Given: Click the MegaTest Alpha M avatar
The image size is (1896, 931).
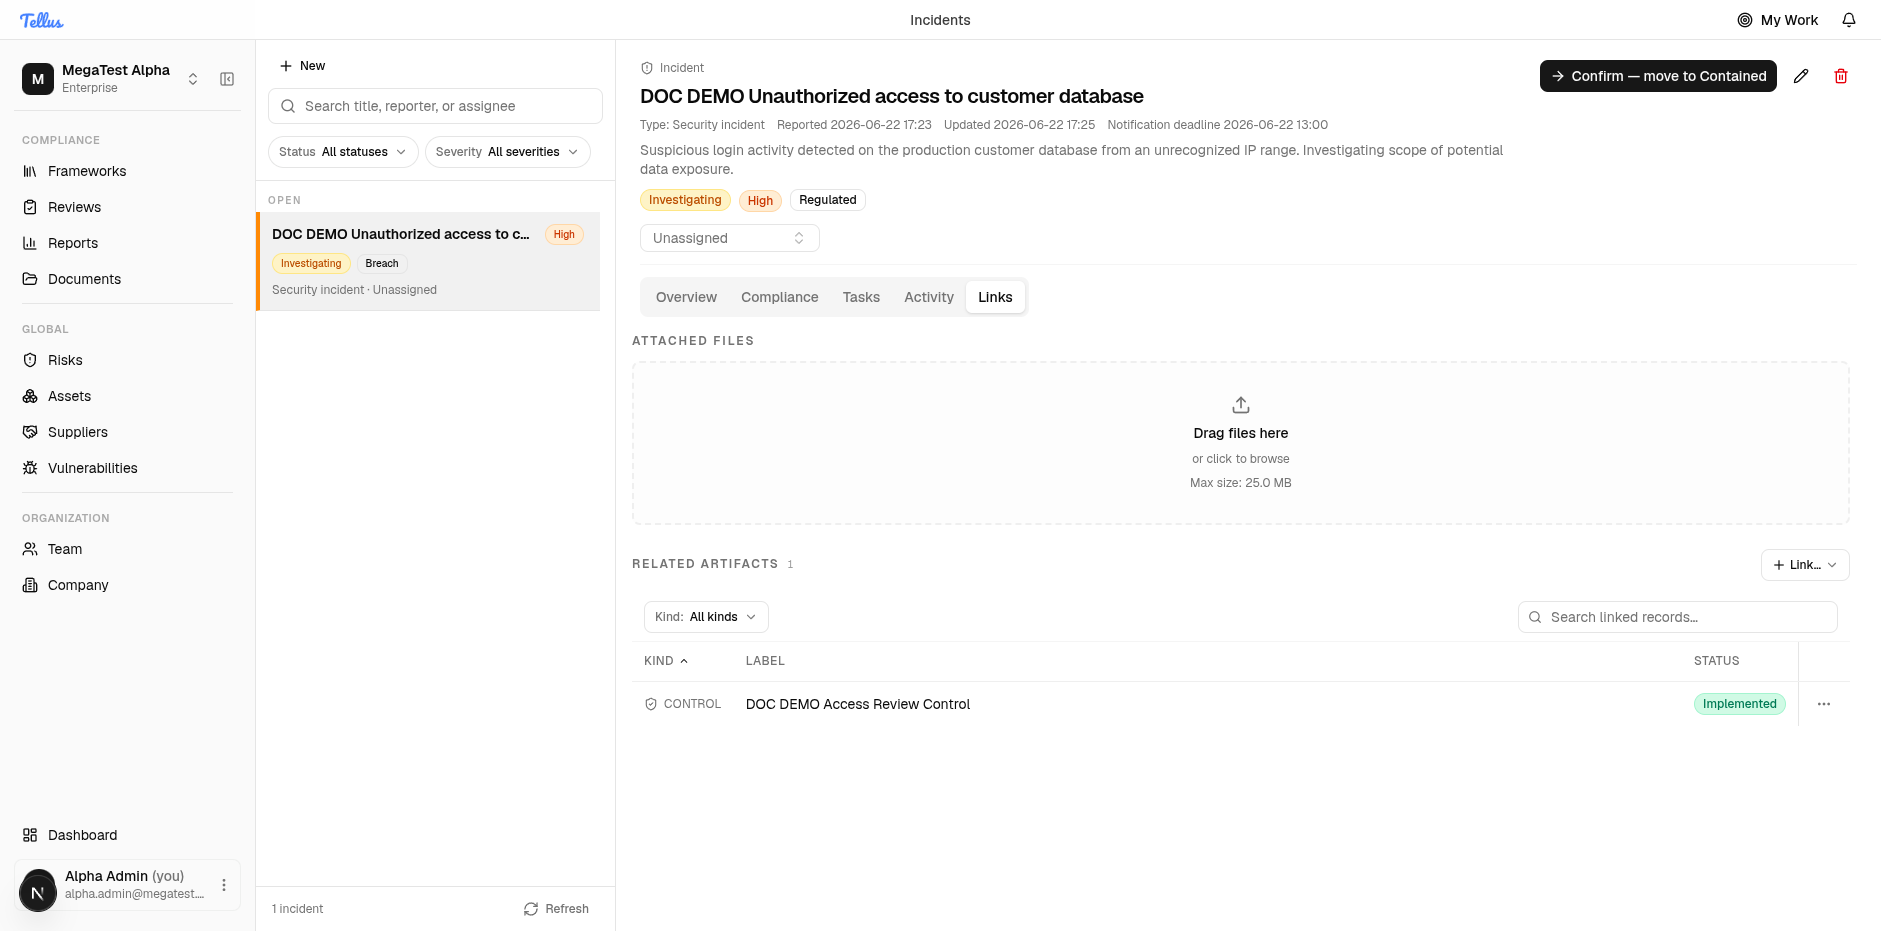Looking at the screenshot, I should pyautogui.click(x=38, y=79).
